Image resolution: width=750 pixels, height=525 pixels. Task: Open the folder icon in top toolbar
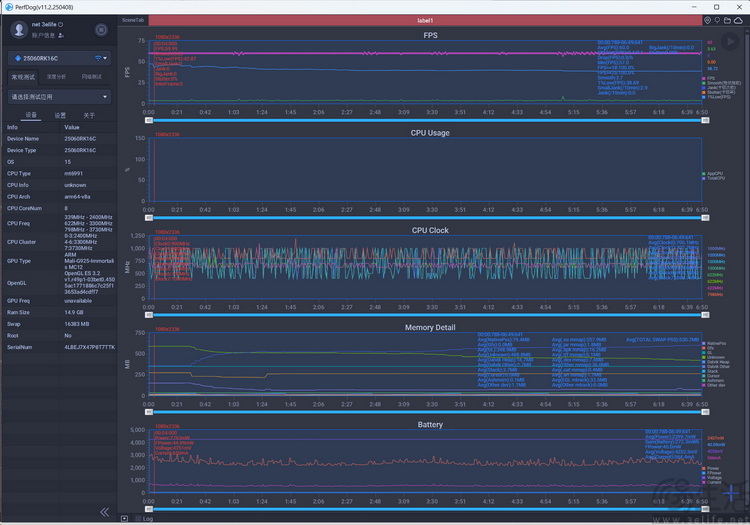[727, 20]
